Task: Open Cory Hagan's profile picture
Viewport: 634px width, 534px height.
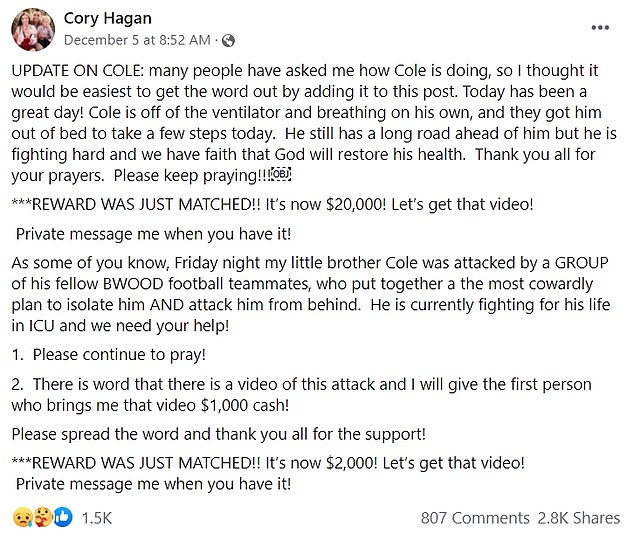Action: click(32, 29)
